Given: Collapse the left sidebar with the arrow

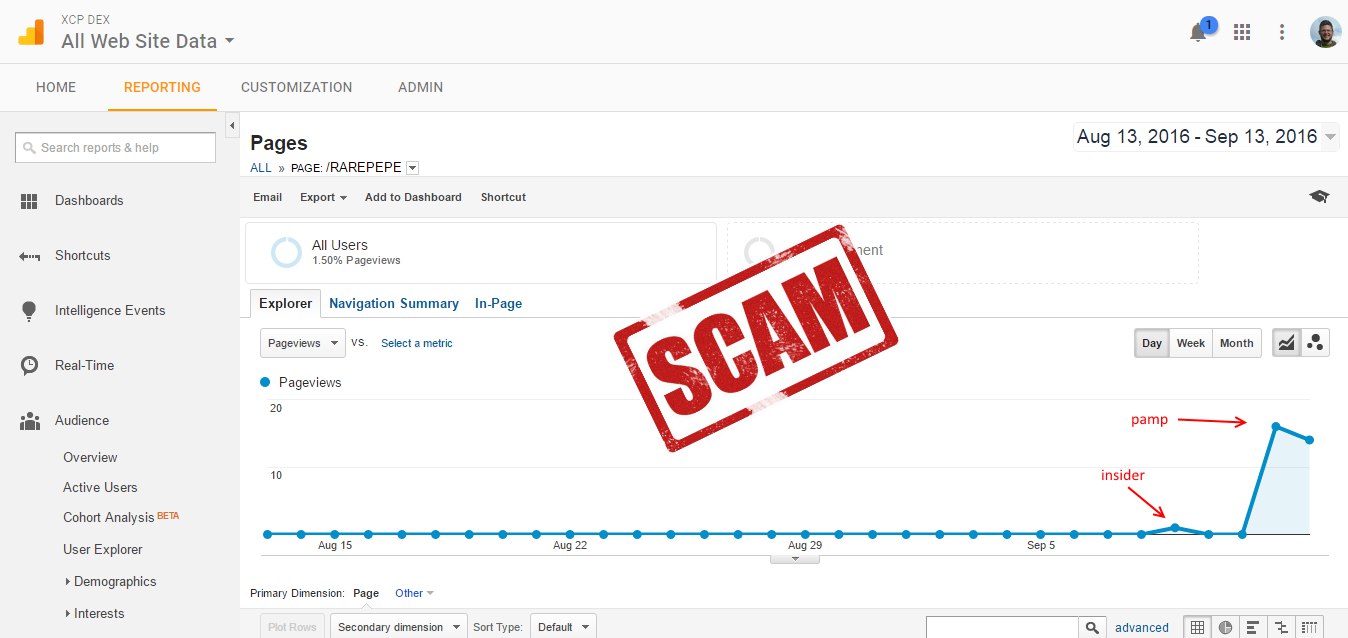Looking at the screenshot, I should click(x=232, y=125).
